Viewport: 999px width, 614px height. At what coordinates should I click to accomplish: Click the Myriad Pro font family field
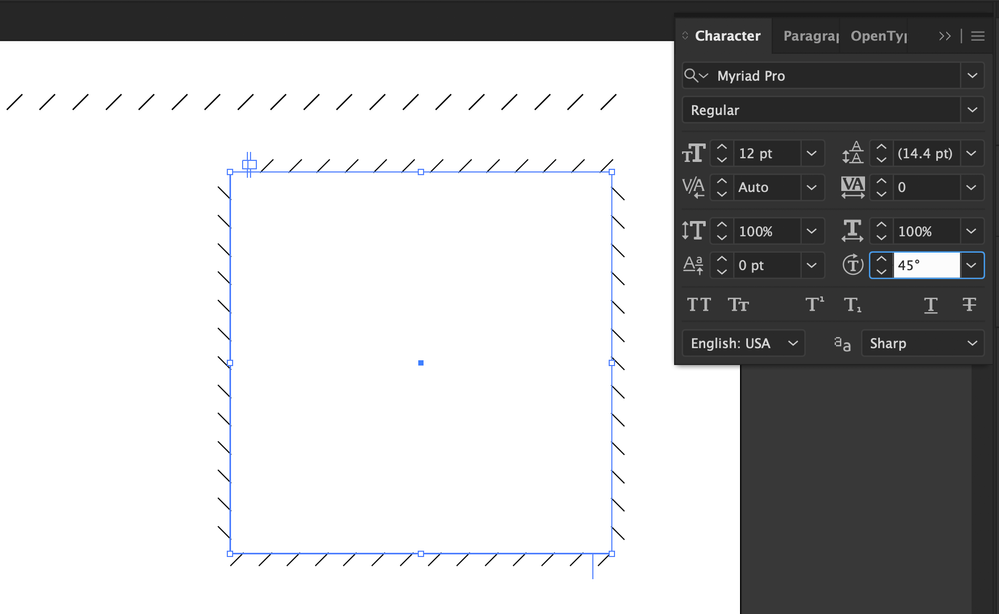pyautogui.click(x=837, y=76)
